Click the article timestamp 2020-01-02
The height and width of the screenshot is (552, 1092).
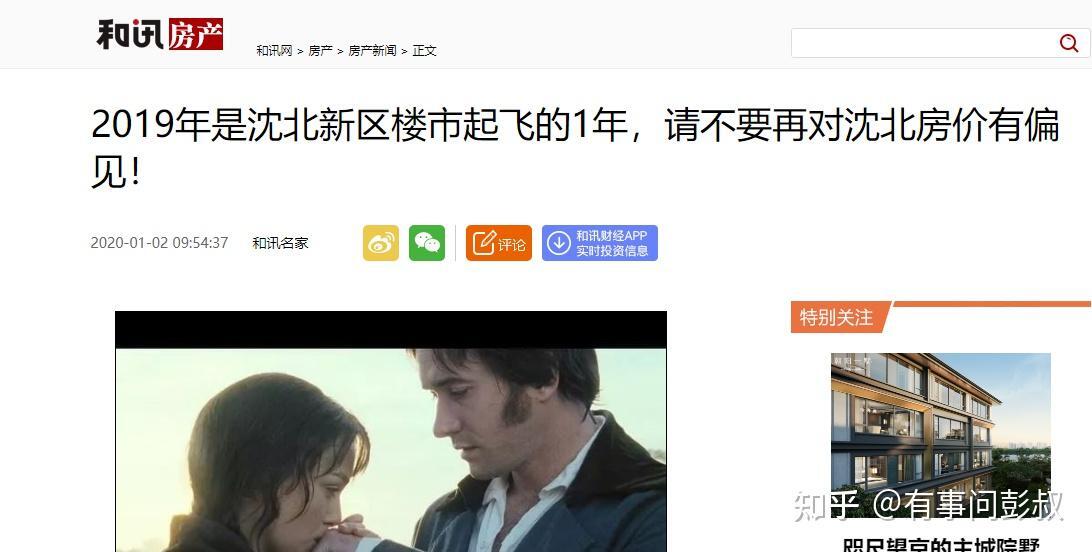point(159,243)
